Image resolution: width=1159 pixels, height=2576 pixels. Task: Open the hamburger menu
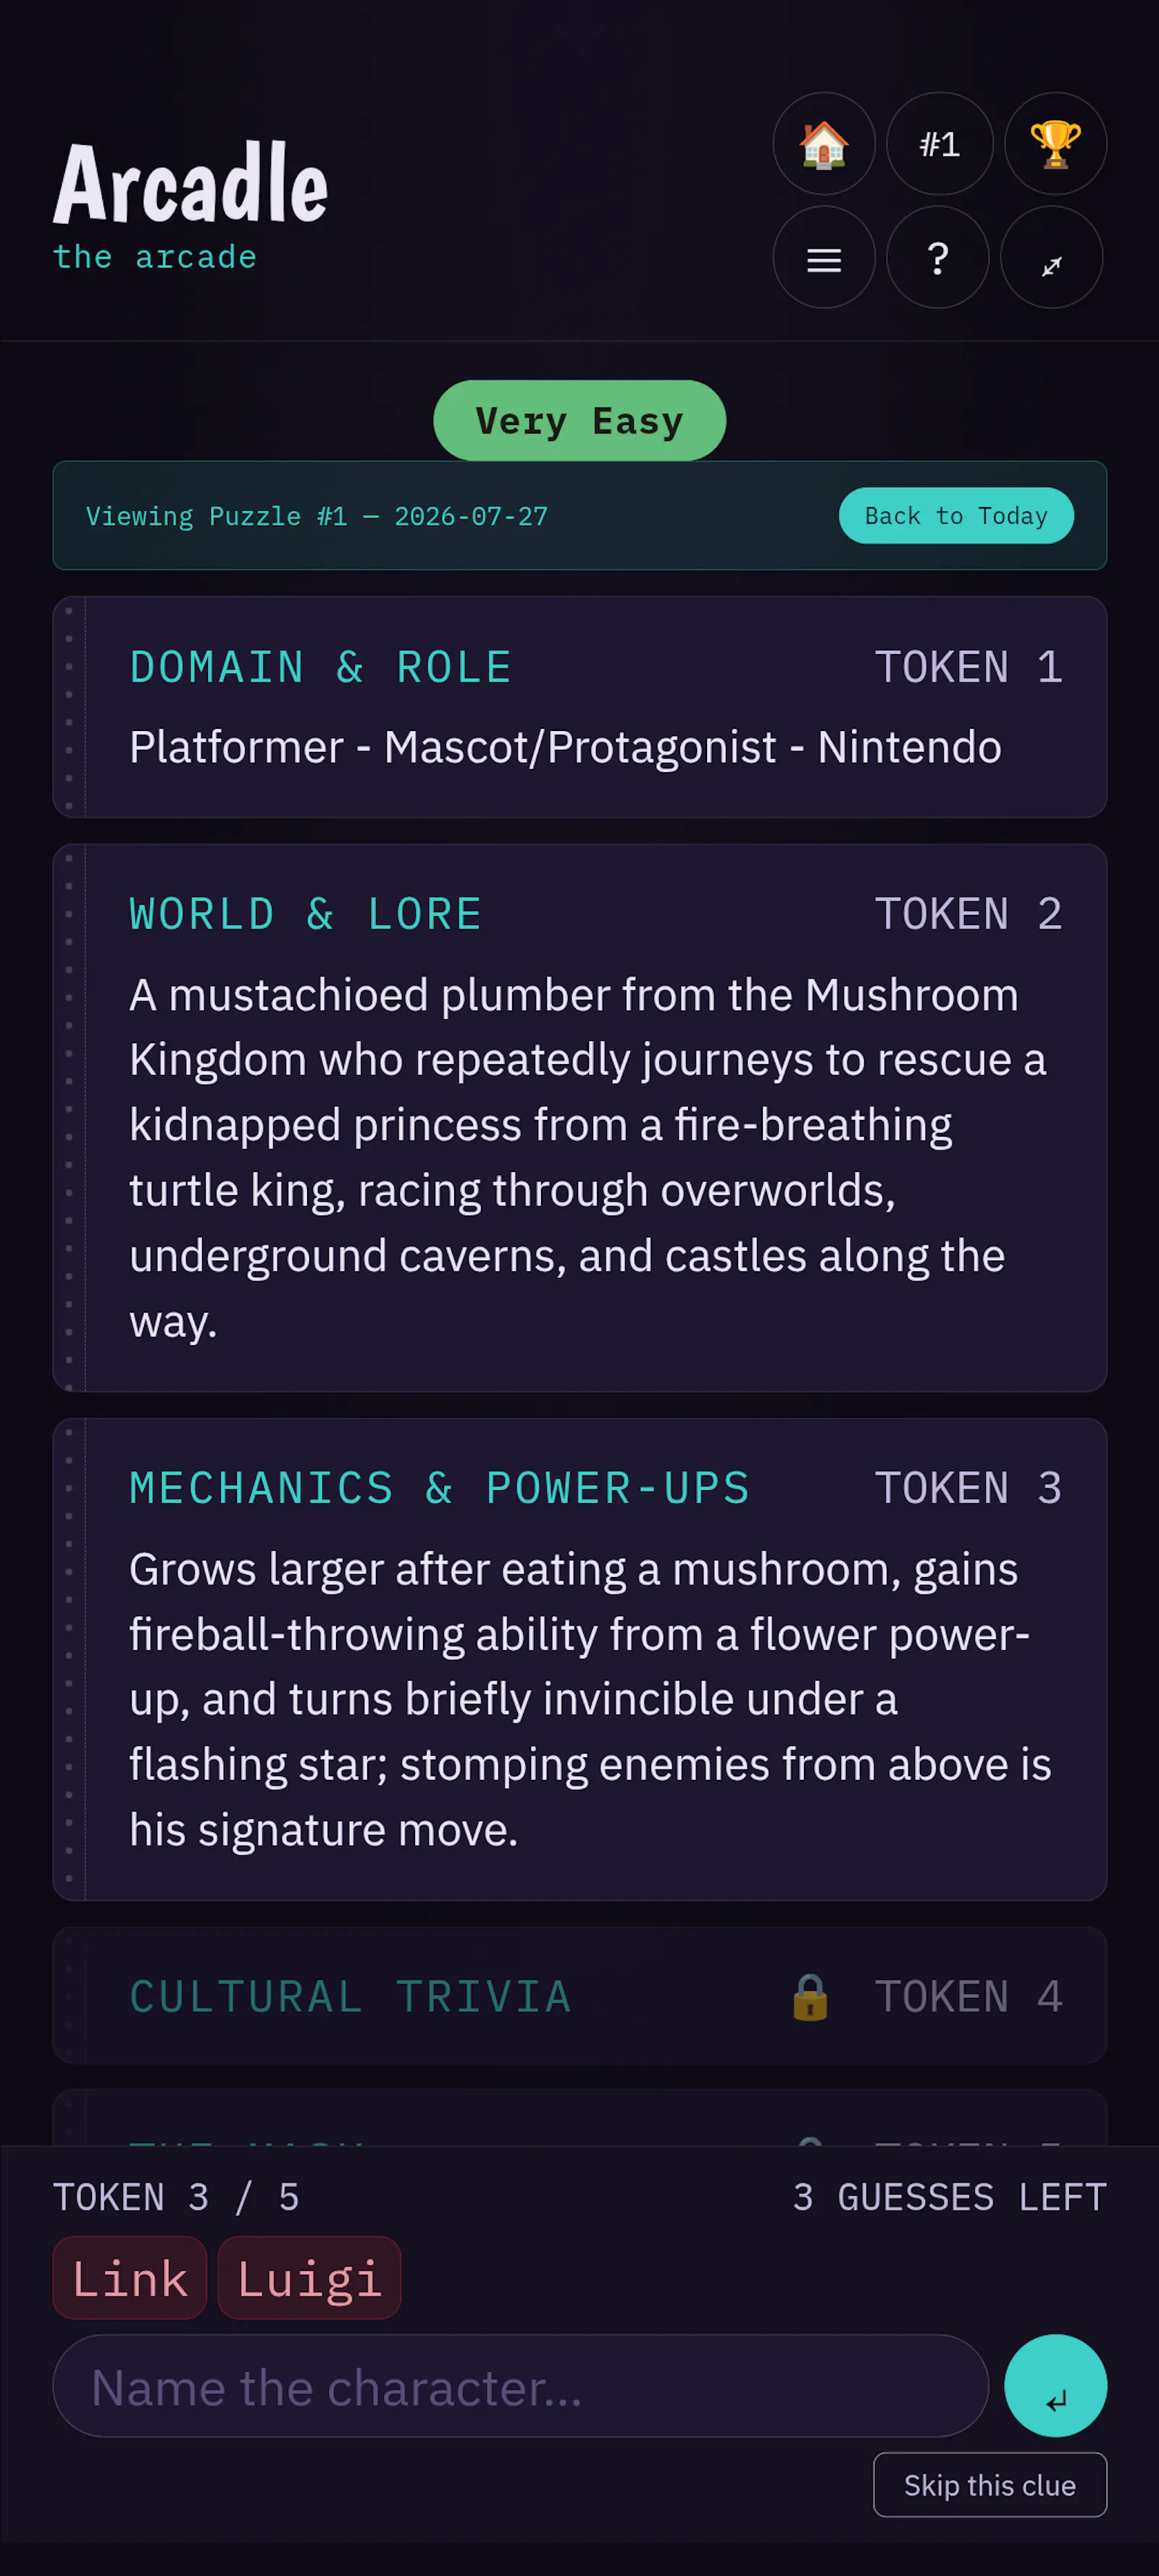823,258
